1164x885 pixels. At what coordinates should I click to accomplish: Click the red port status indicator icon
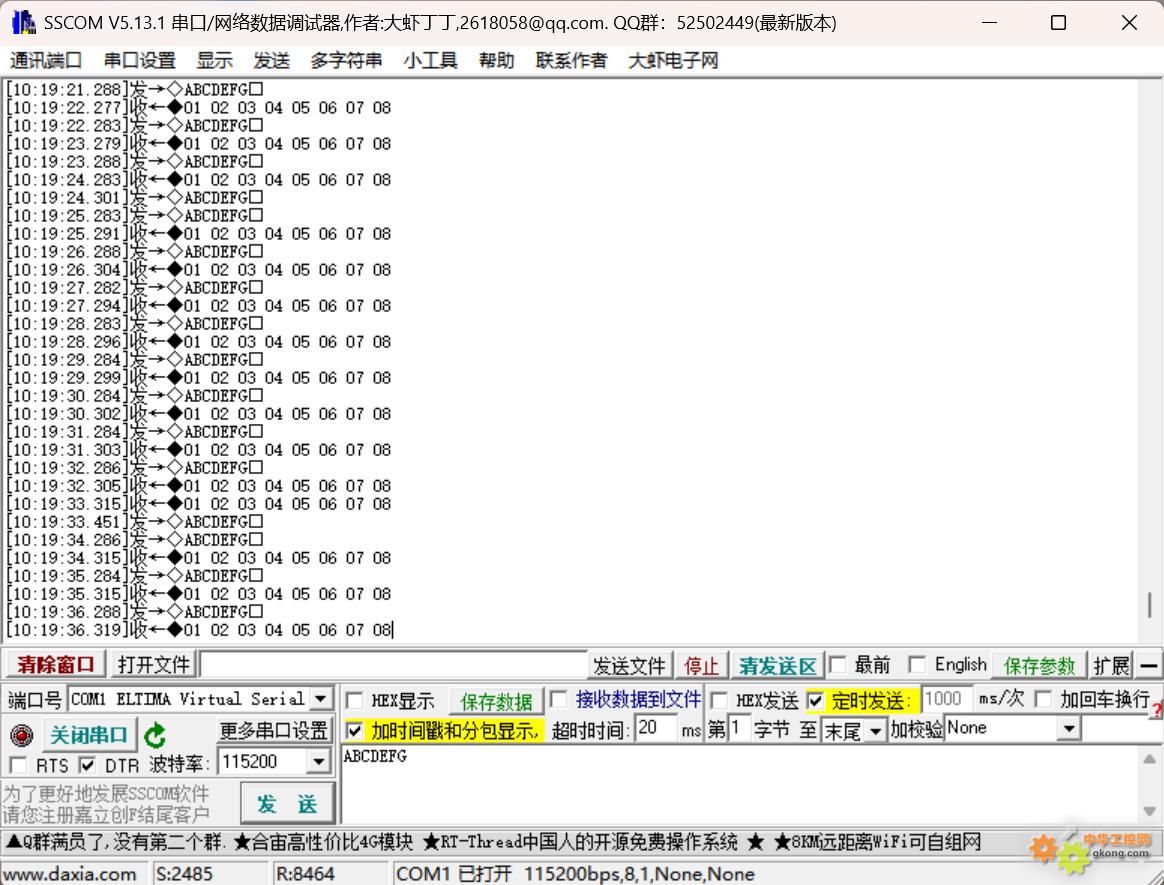click(21, 736)
